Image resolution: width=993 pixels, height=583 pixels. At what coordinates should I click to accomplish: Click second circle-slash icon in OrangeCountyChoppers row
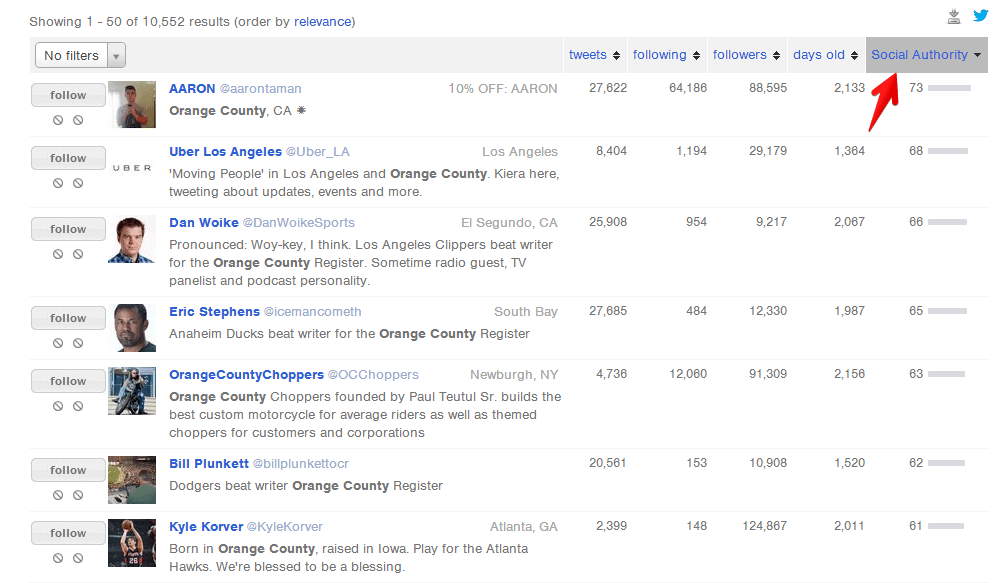78,406
